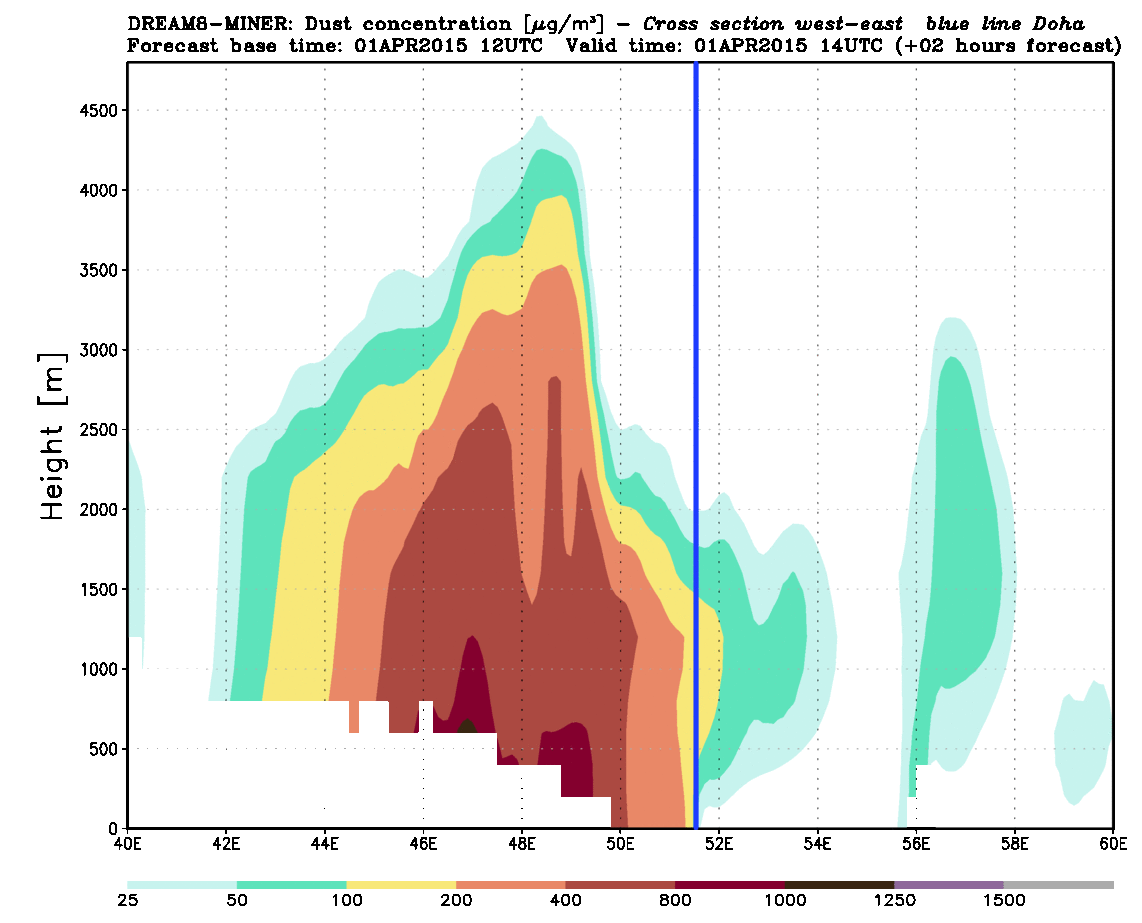Click the '56E' longitude label

[916, 844]
